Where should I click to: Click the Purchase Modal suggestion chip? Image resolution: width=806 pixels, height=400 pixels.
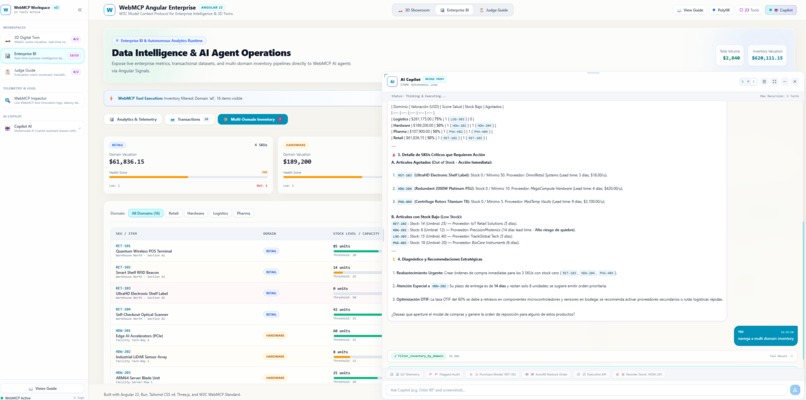tap(492, 374)
